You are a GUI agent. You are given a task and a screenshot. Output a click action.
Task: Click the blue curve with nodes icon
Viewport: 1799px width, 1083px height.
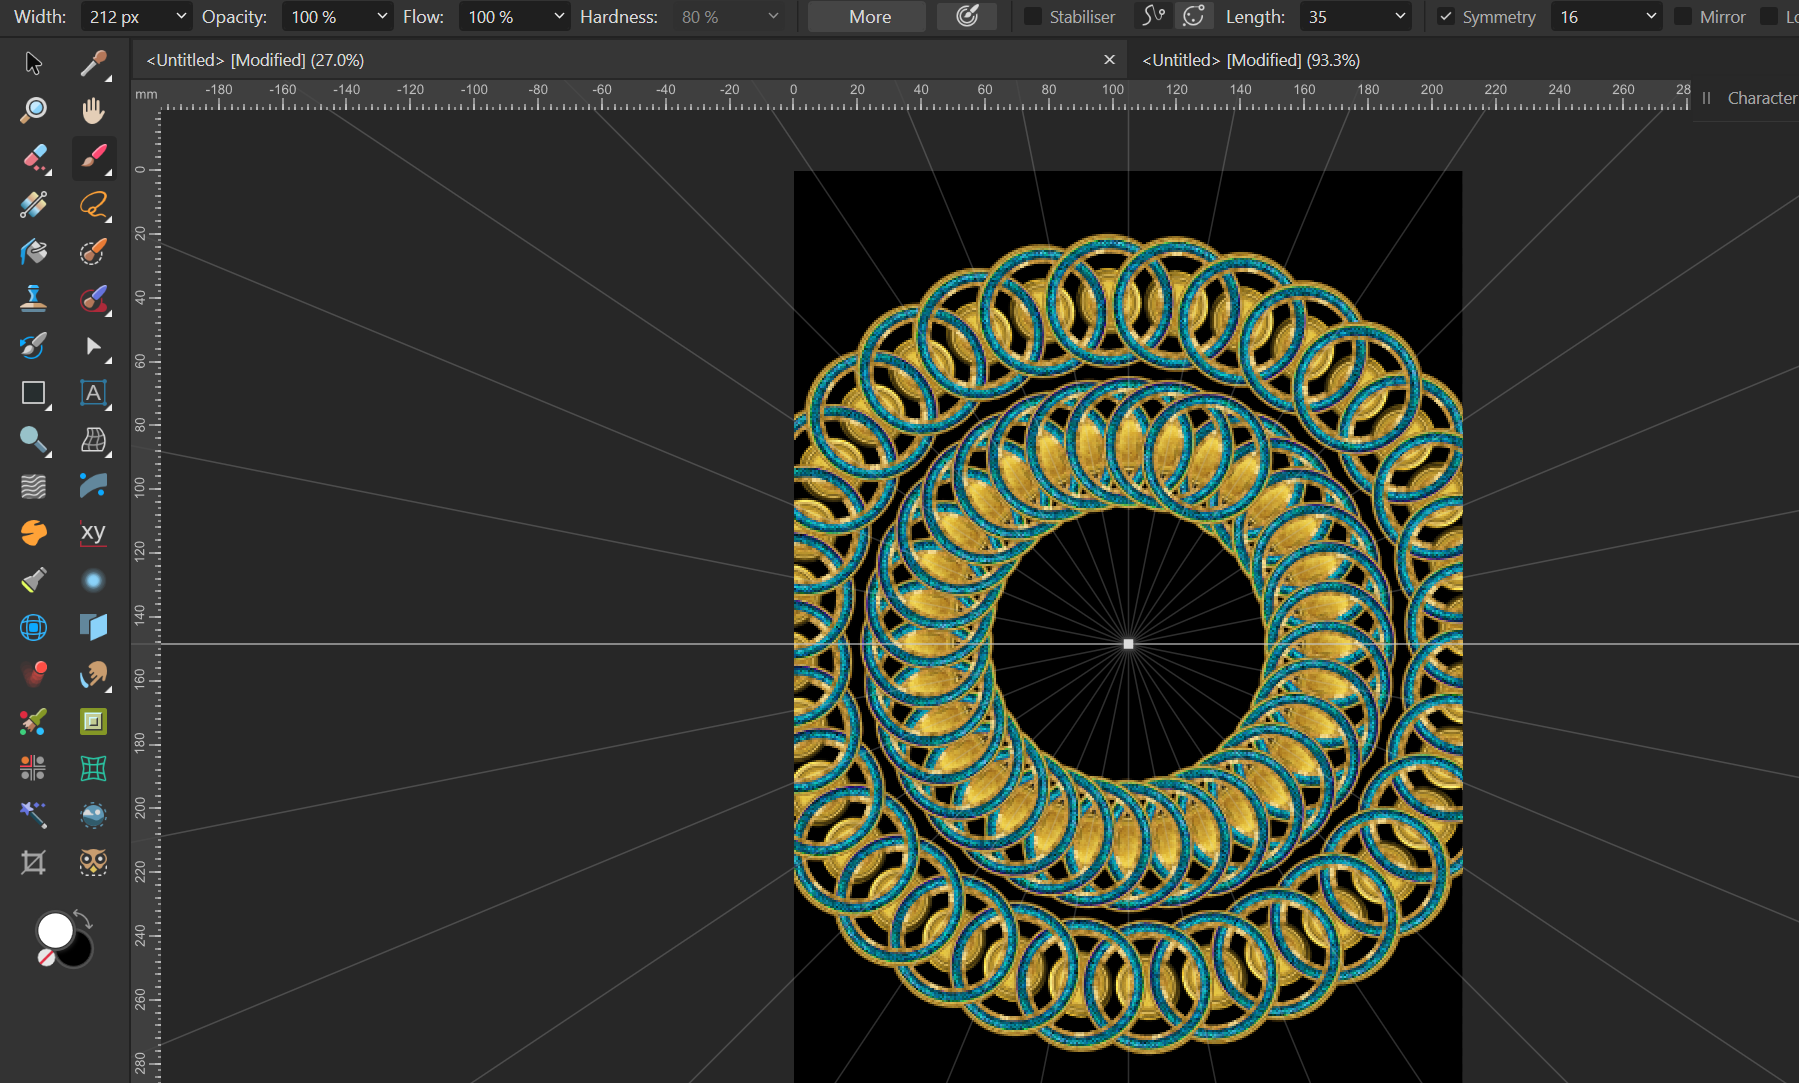pos(93,486)
